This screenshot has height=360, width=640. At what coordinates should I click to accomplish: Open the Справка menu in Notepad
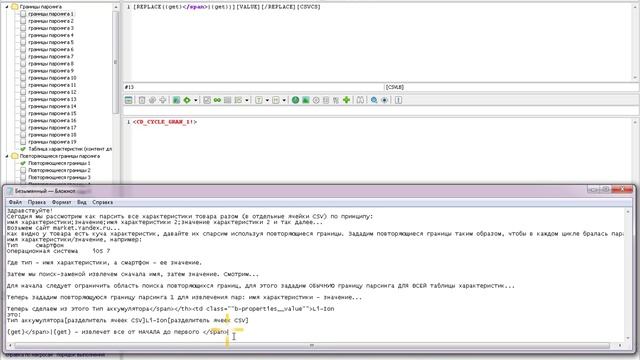tap(102, 202)
